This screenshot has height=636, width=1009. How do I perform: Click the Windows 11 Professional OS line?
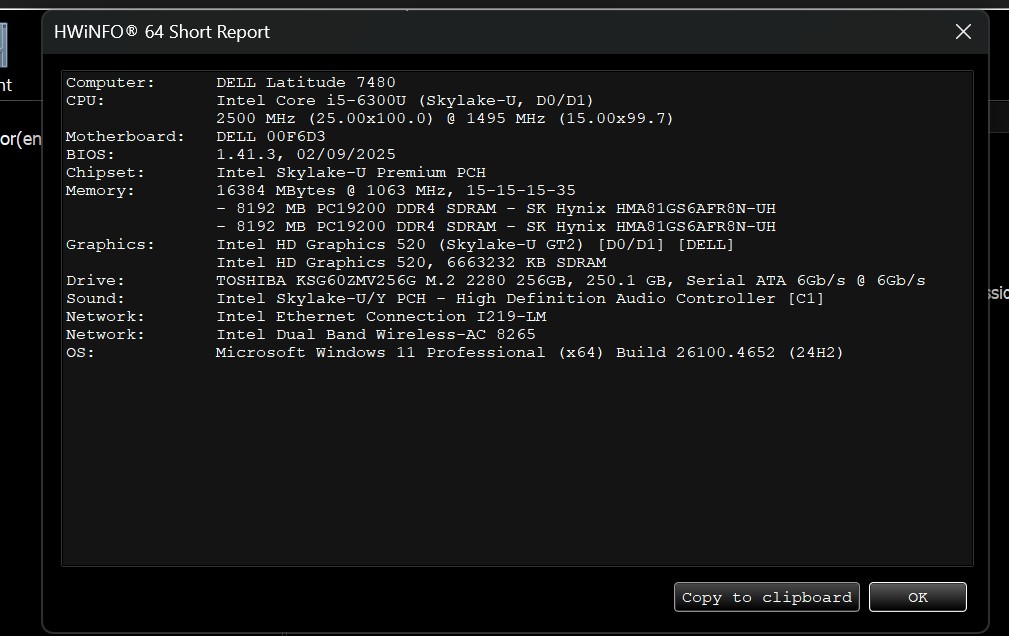click(x=529, y=353)
